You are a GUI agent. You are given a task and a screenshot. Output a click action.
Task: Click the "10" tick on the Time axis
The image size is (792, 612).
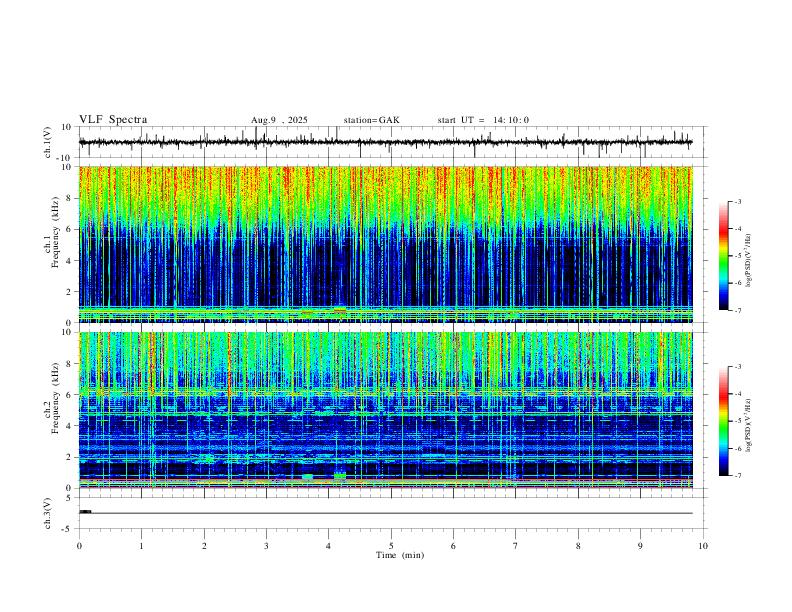click(703, 546)
